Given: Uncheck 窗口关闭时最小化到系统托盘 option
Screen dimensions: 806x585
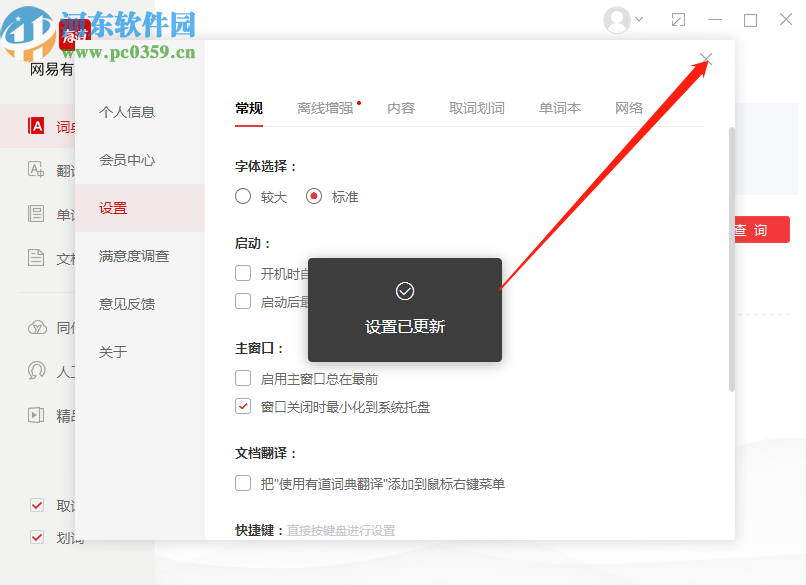Looking at the screenshot, I should click(243, 406).
